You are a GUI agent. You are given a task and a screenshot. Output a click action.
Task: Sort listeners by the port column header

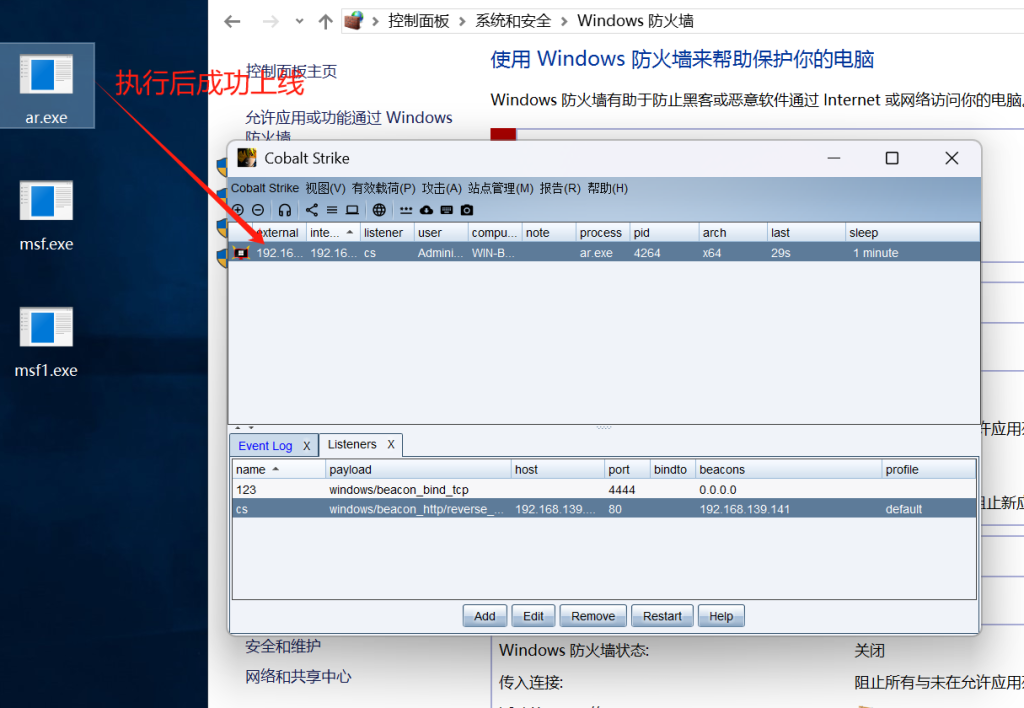pos(627,470)
